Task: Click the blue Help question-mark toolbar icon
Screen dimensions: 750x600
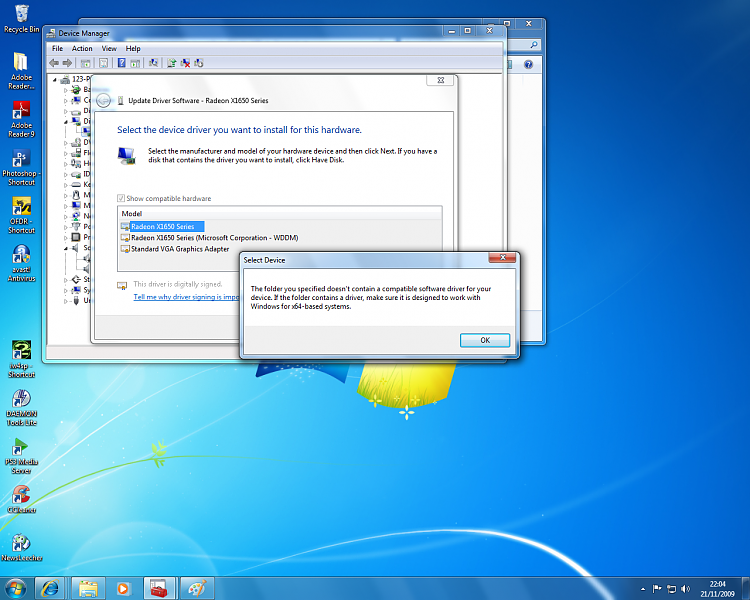Action: (x=121, y=63)
